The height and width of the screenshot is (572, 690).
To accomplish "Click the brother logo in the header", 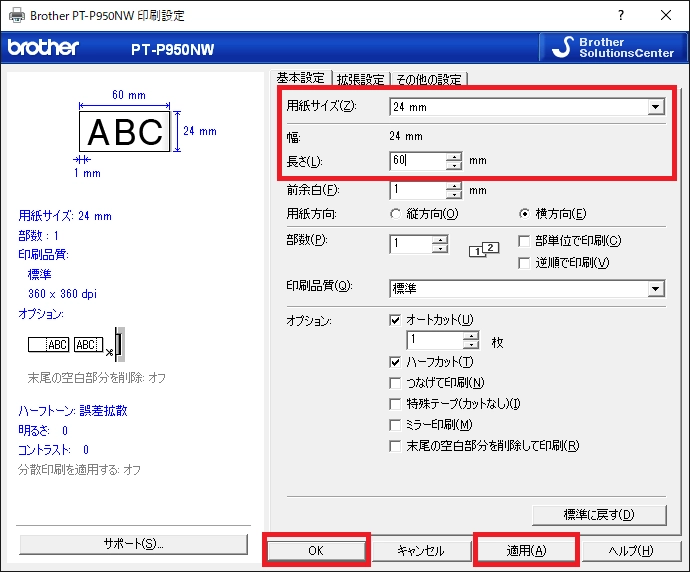I will (43, 48).
